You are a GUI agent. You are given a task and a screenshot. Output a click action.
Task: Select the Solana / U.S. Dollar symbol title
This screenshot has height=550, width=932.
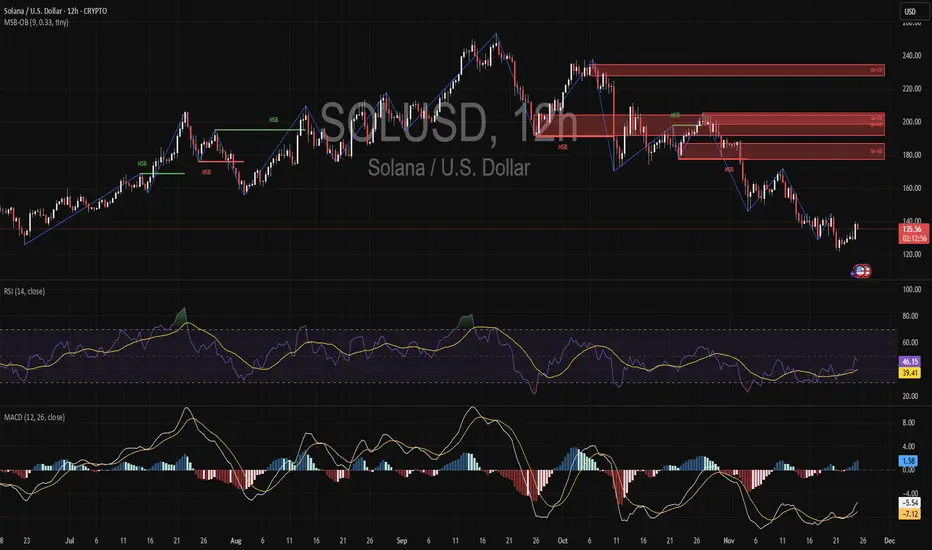[55, 11]
